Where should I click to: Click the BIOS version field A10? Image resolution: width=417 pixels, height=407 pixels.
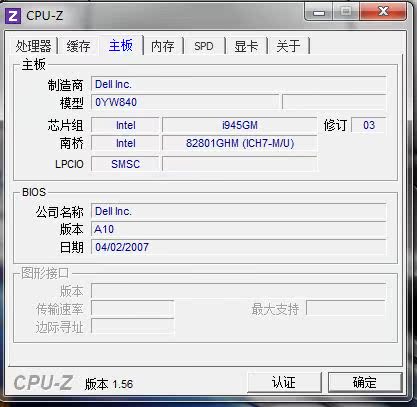(239, 229)
